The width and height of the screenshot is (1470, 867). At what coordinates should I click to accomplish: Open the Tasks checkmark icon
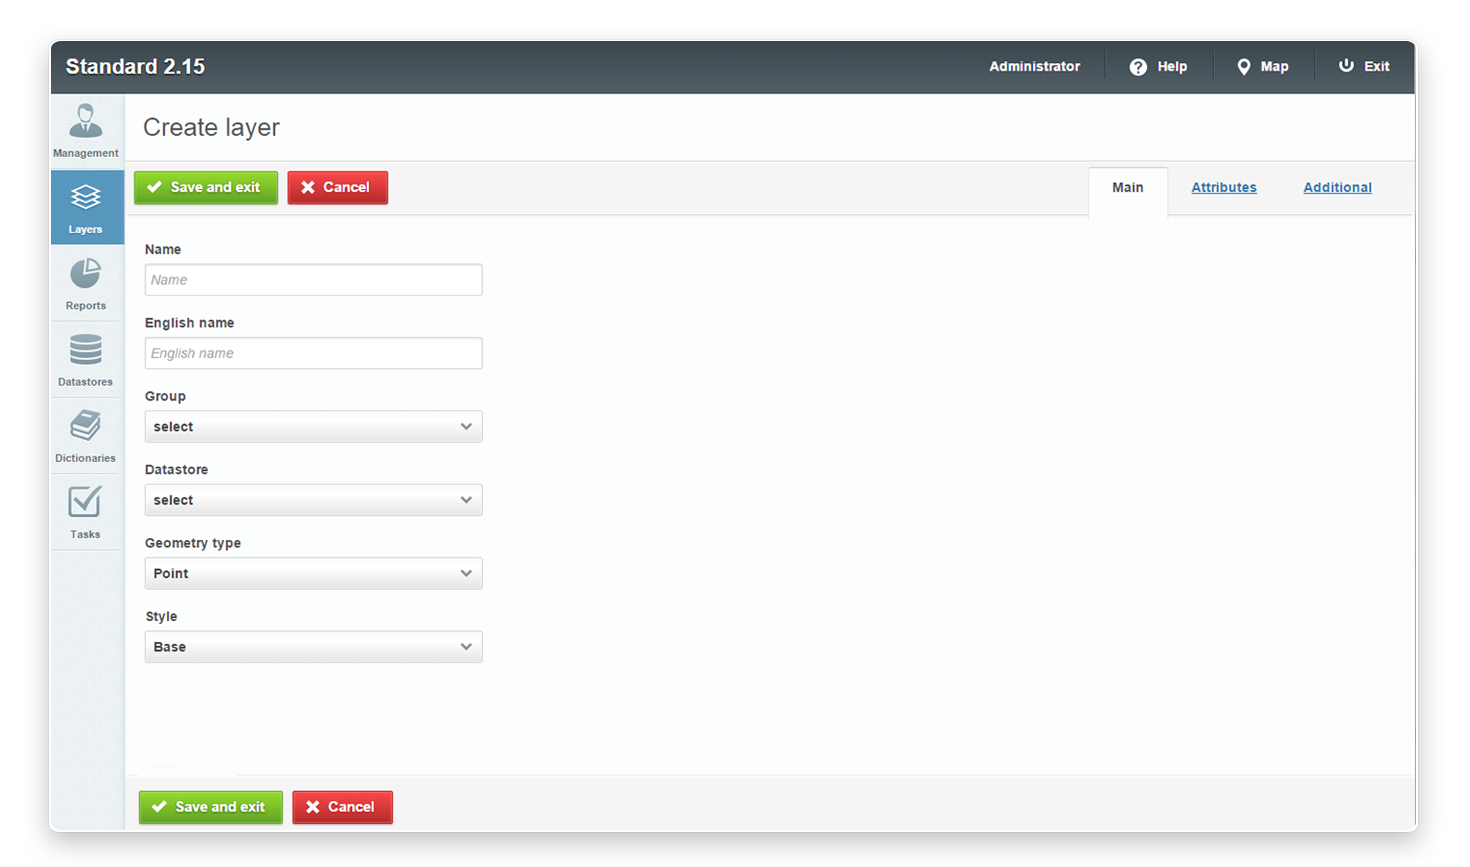tap(85, 502)
